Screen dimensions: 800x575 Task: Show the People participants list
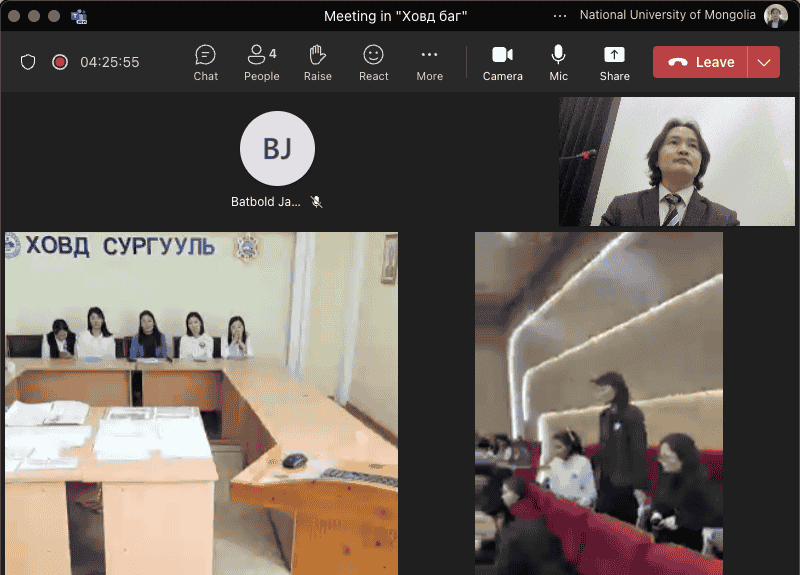(262, 63)
